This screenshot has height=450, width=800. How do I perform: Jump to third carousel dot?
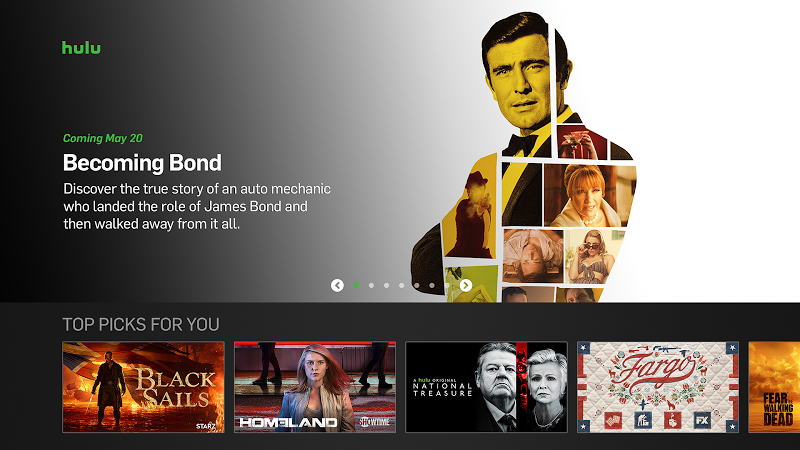tap(387, 285)
